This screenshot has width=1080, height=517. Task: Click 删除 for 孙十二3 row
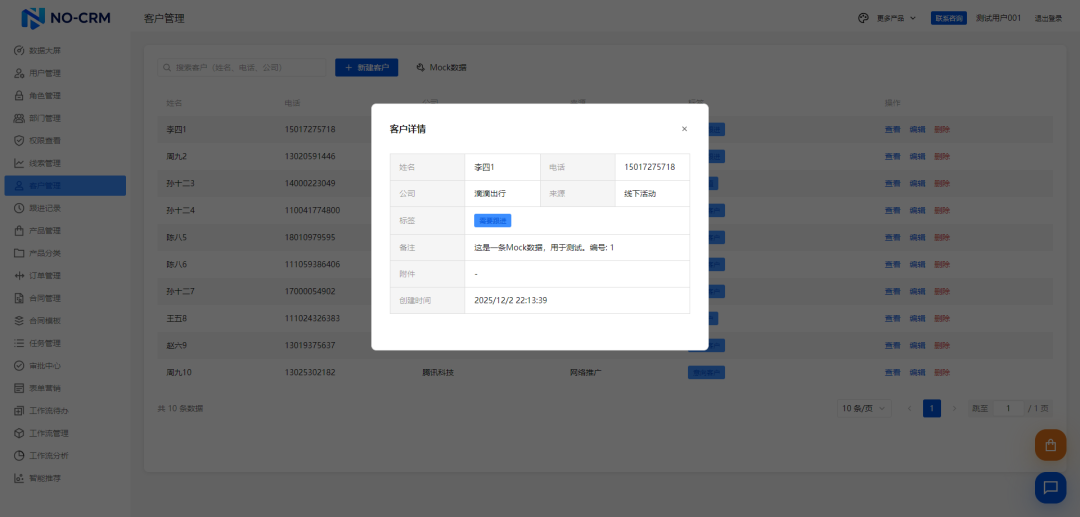[942, 183]
